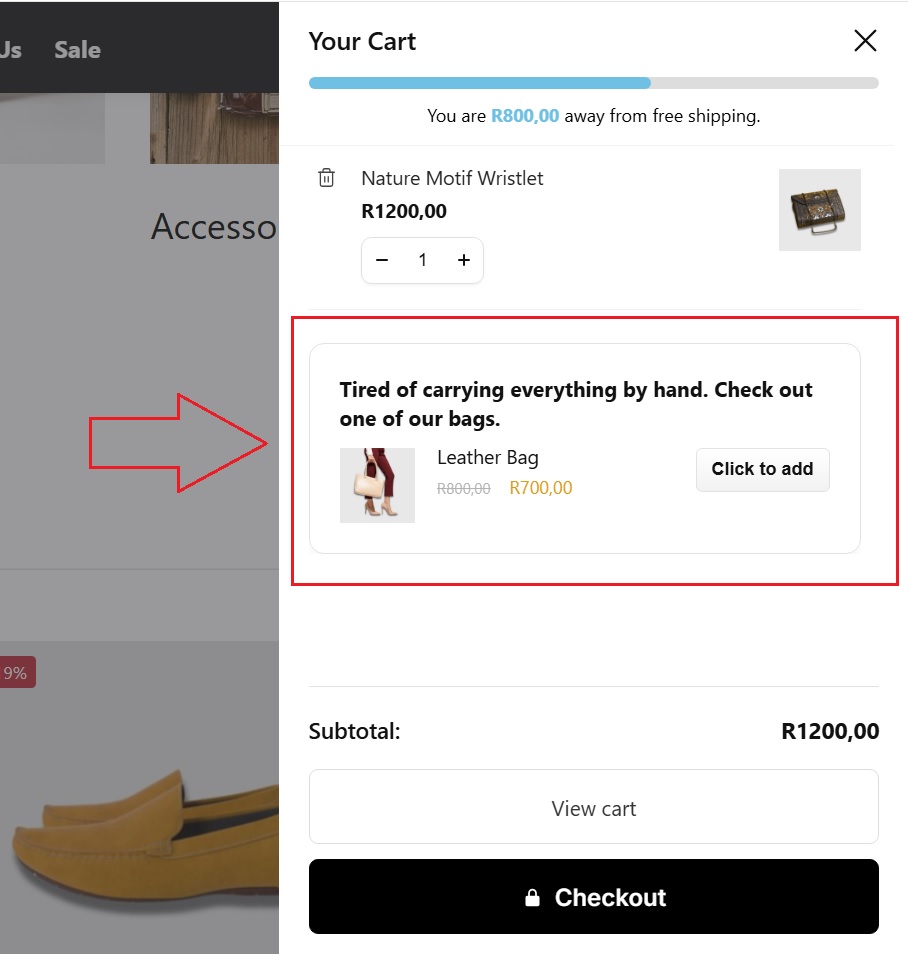Remove Nature Motif Wristlet with trash icon
The image size is (914, 954).
pyautogui.click(x=326, y=178)
